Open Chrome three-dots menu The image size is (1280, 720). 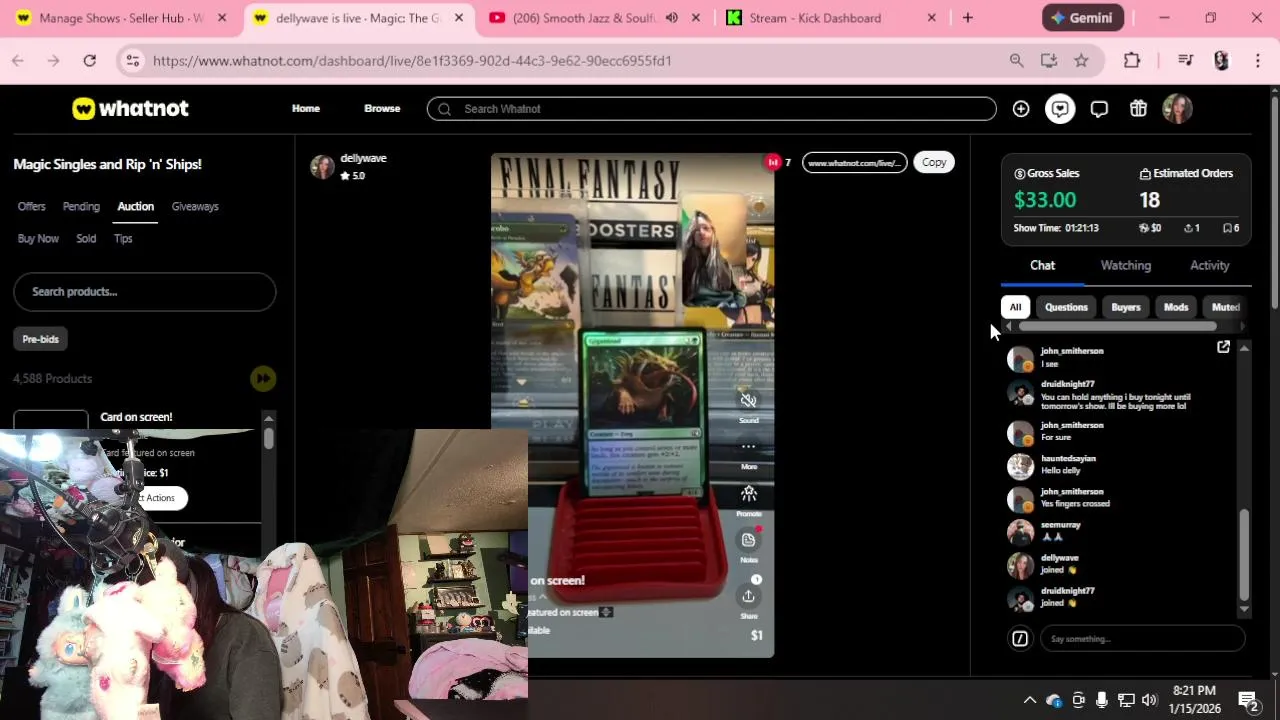[x=1257, y=61]
